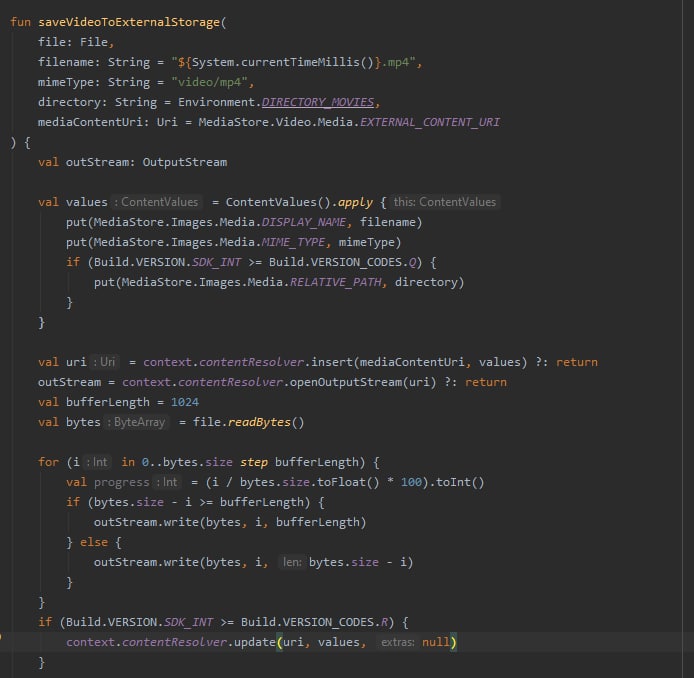Click the 'apply' function call
Image resolution: width=694 pixels, height=678 pixels.
355,202
